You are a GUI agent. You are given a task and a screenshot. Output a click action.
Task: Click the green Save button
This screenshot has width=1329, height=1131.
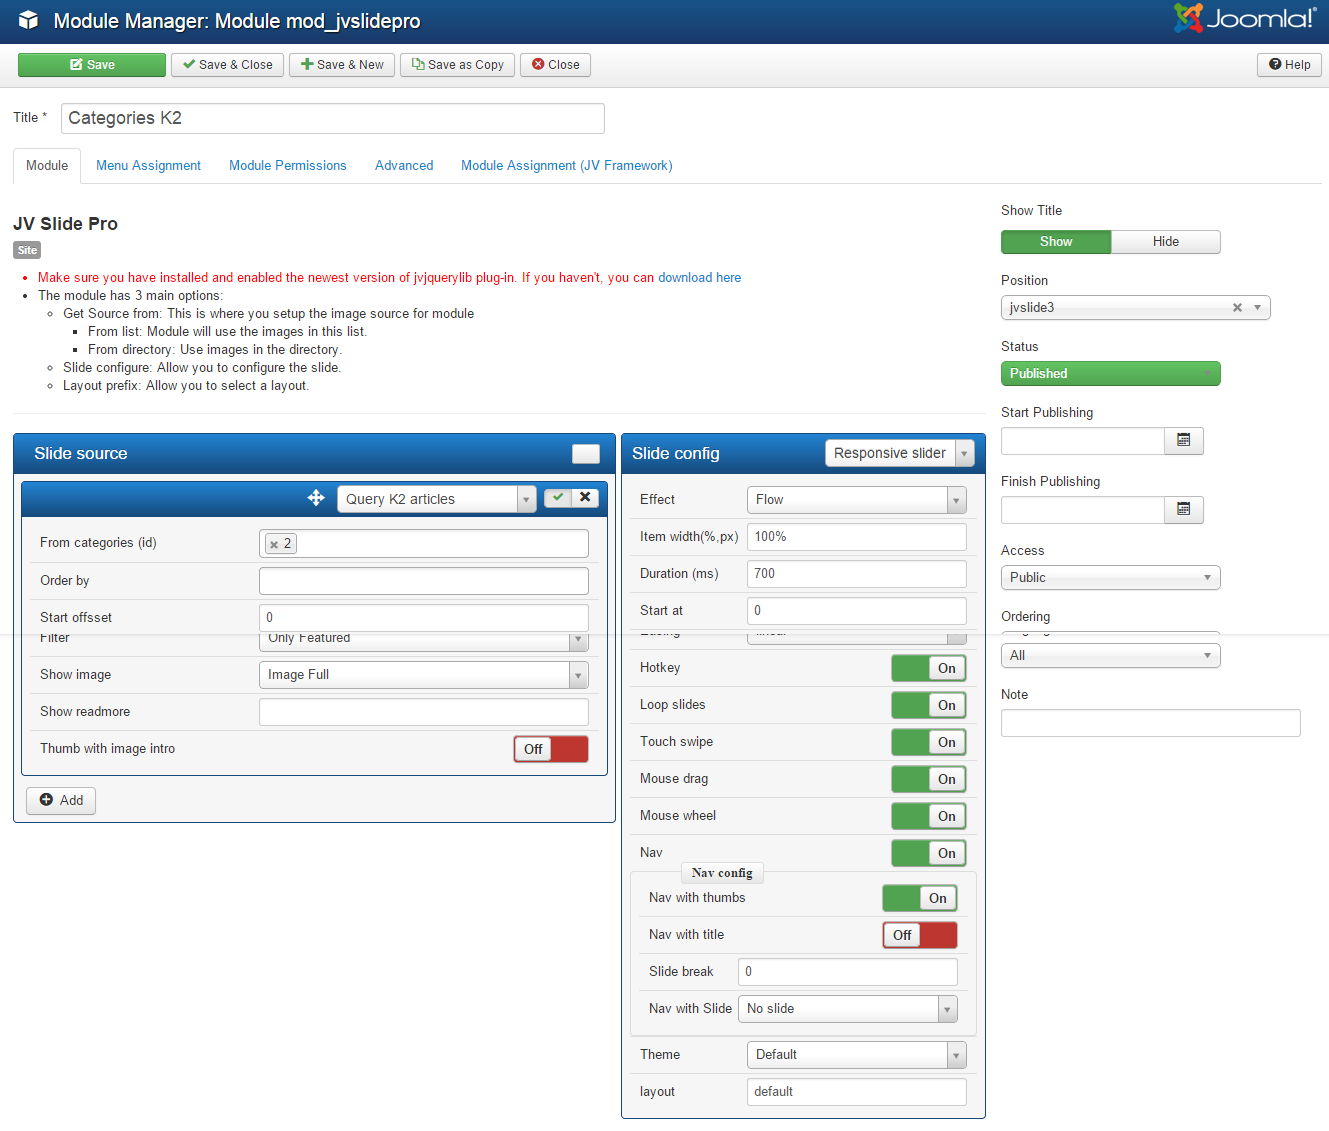92,65
